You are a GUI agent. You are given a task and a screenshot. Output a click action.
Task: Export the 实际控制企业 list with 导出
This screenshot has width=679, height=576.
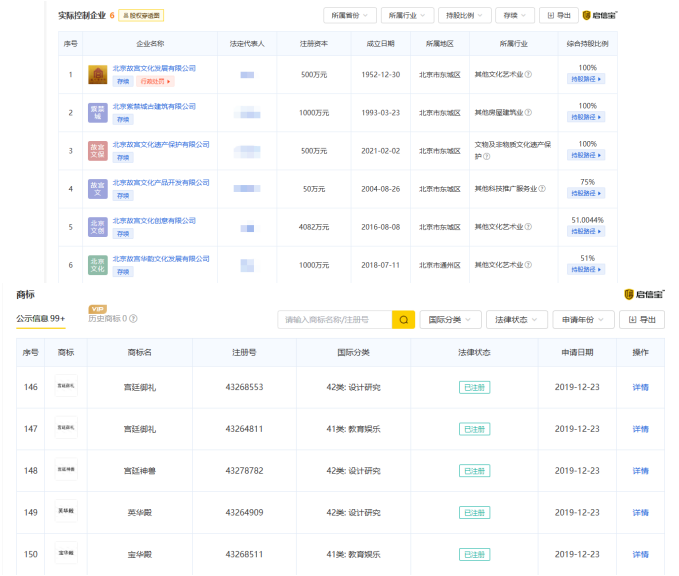point(559,16)
